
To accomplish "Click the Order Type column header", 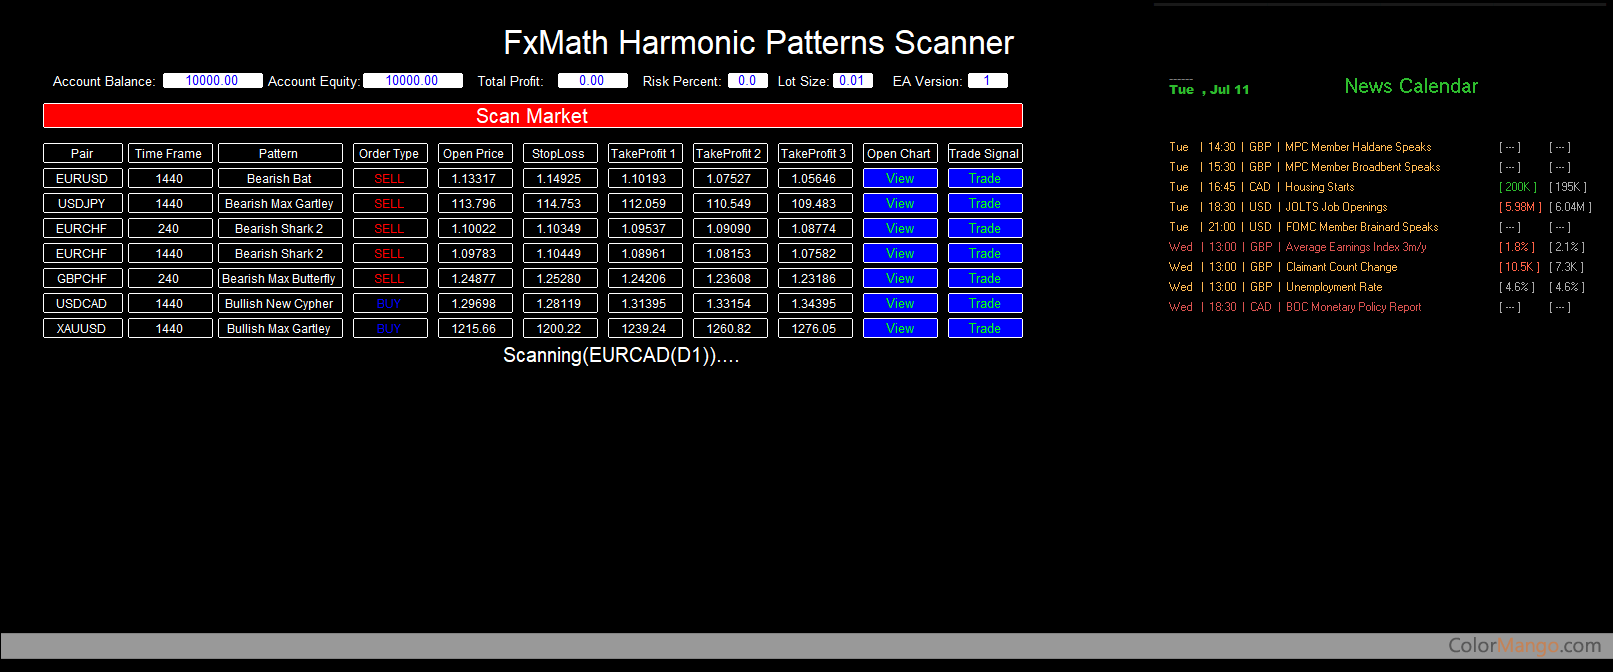I will coord(389,153).
